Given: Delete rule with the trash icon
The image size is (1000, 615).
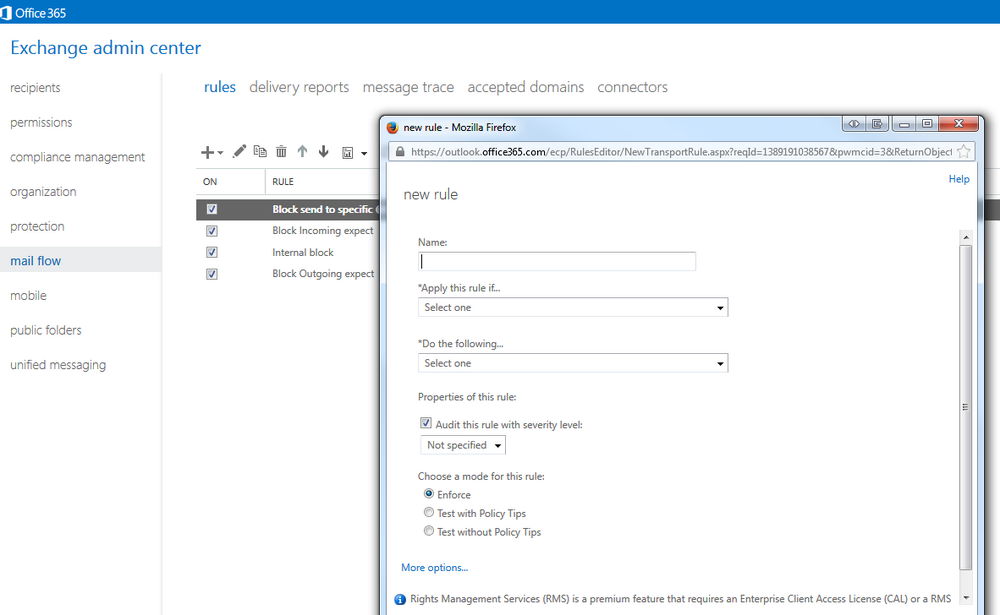Looking at the screenshot, I should (x=281, y=151).
